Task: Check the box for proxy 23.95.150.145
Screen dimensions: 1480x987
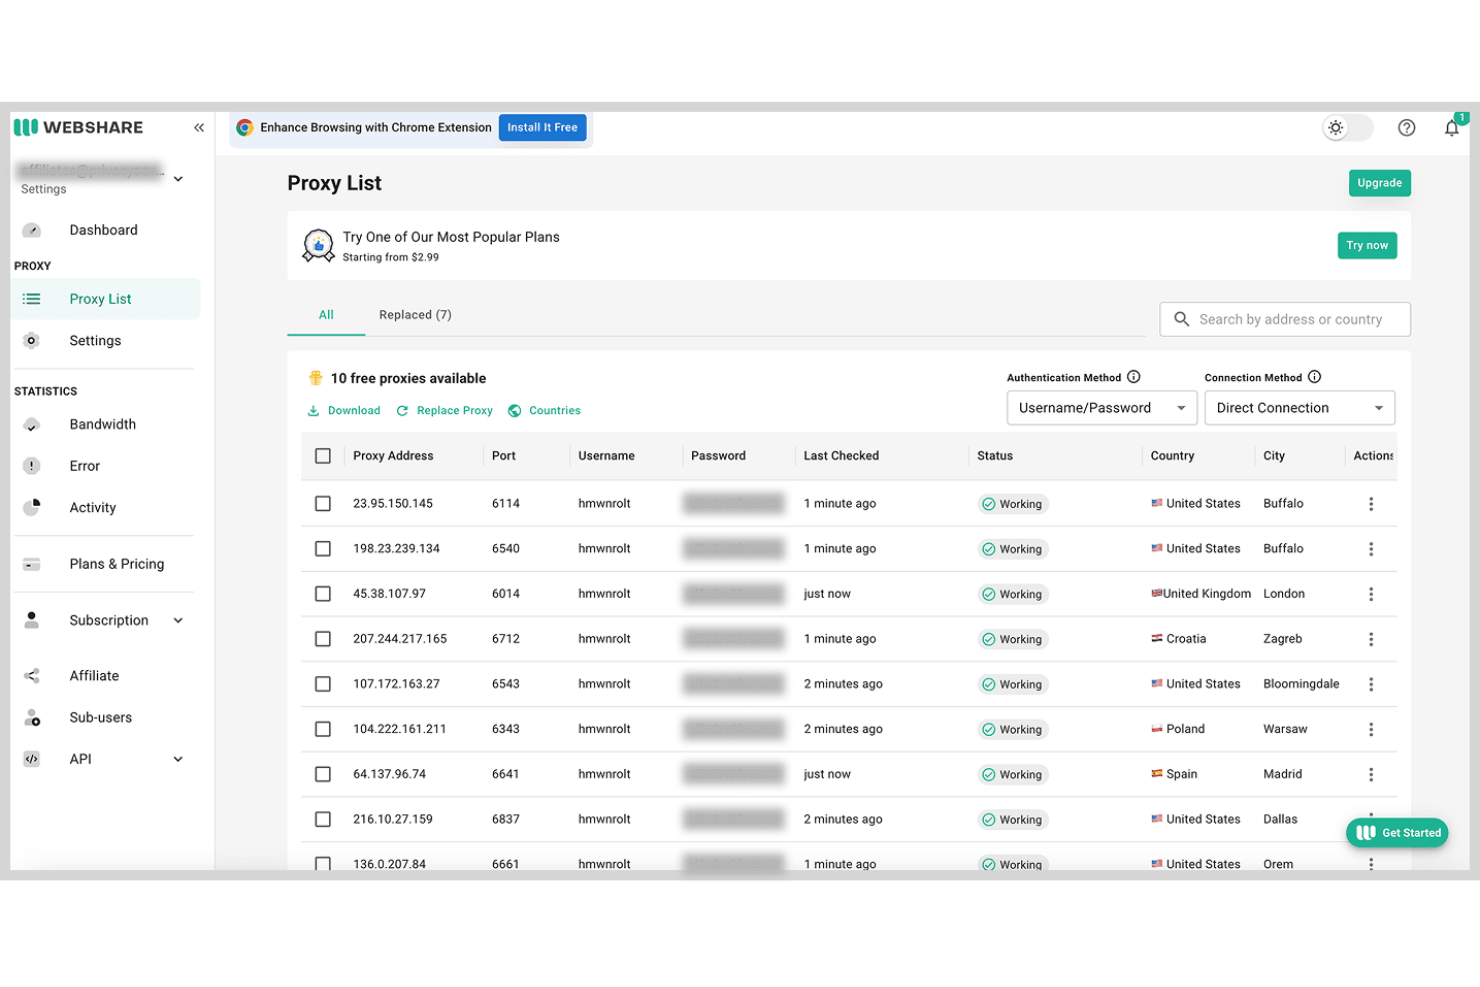Action: pos(323,504)
